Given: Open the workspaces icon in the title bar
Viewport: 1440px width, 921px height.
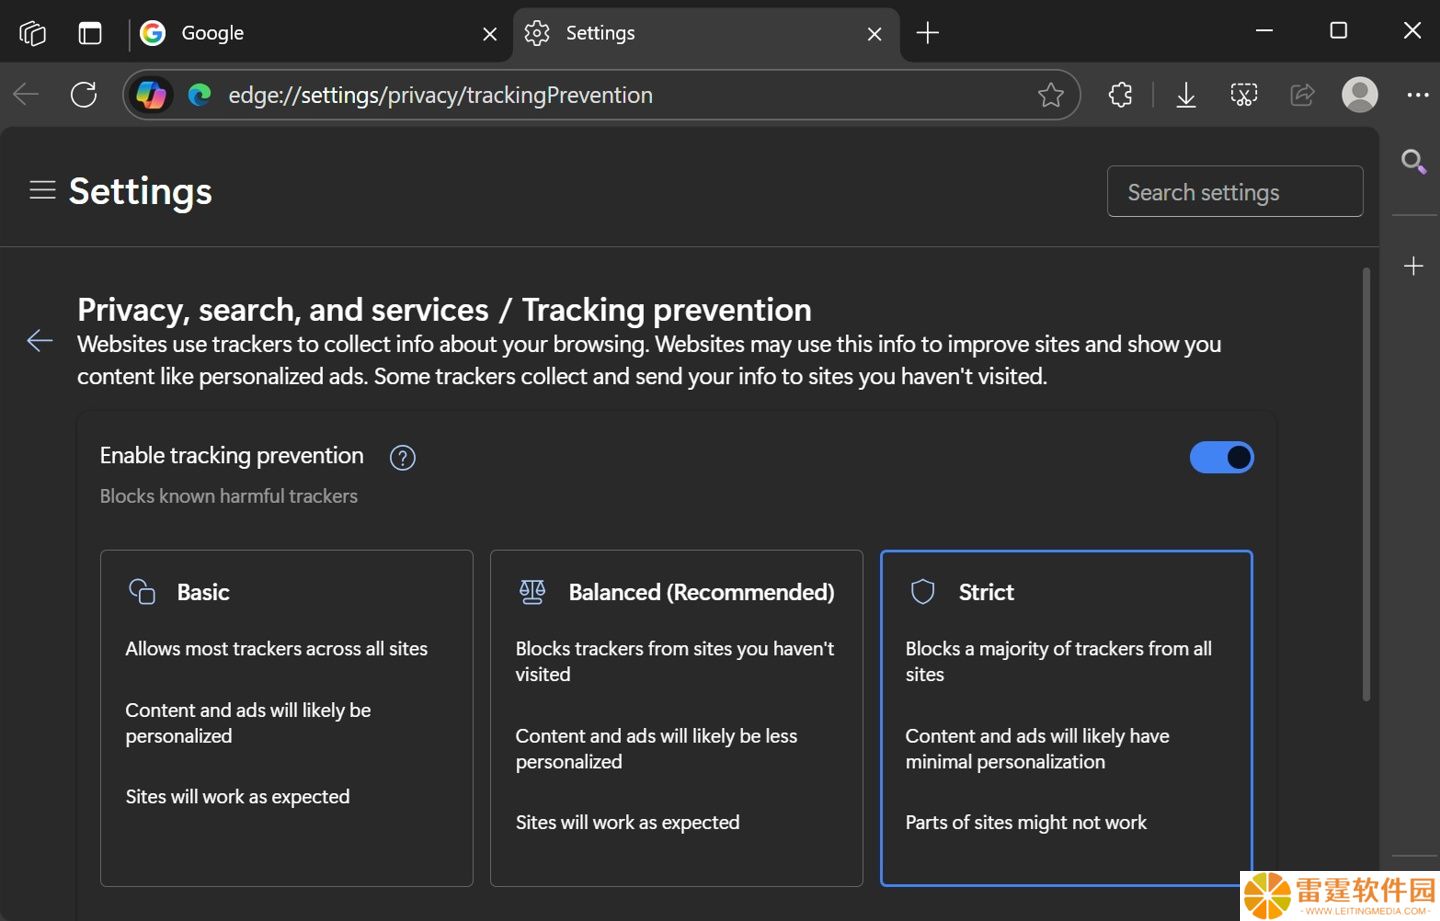Looking at the screenshot, I should tap(32, 33).
